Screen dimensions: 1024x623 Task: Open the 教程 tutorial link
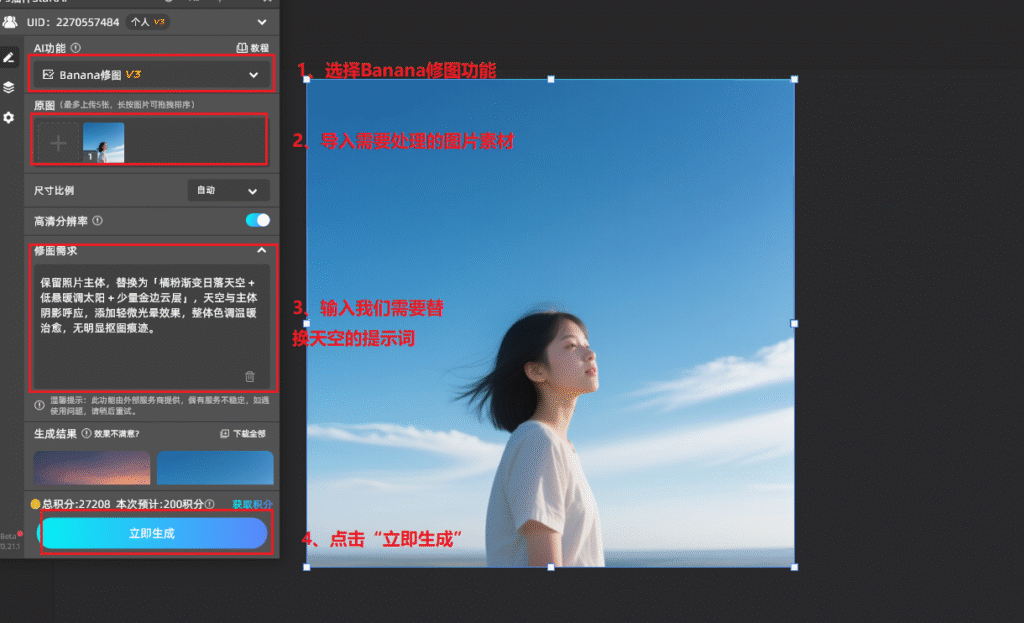point(252,47)
